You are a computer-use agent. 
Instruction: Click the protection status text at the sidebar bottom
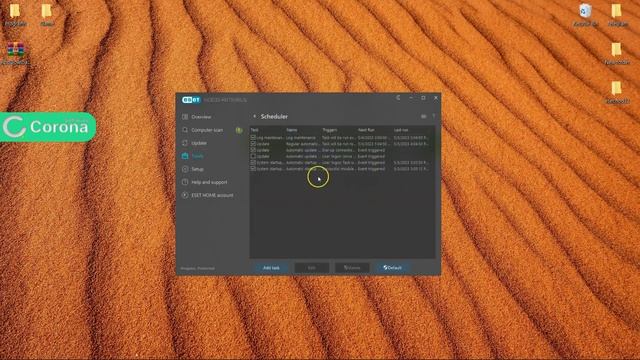point(198,268)
